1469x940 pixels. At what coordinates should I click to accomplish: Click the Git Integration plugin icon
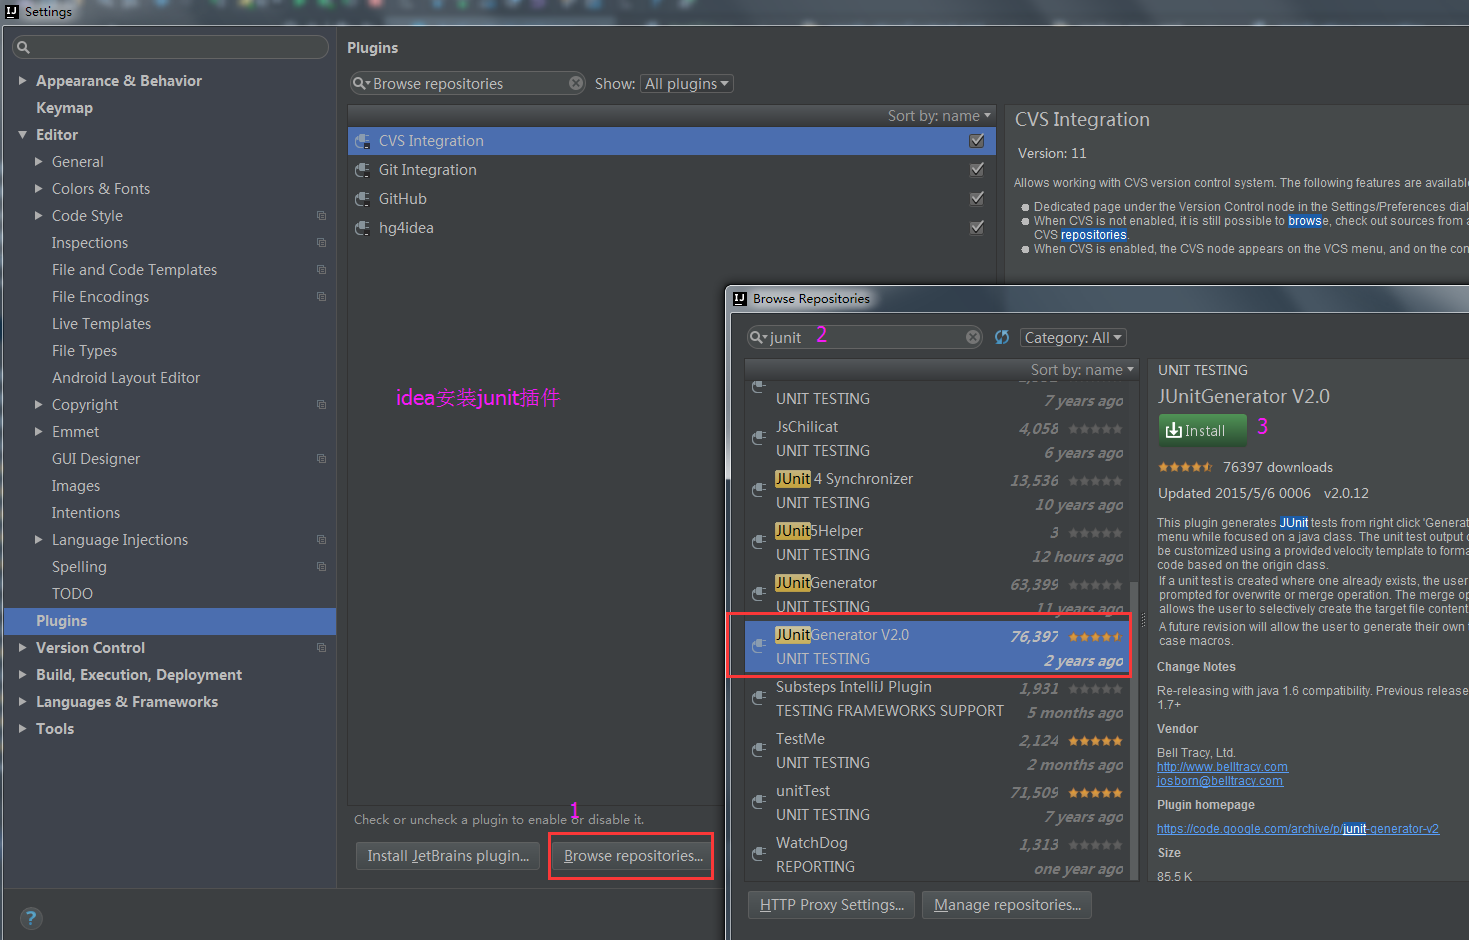363,170
